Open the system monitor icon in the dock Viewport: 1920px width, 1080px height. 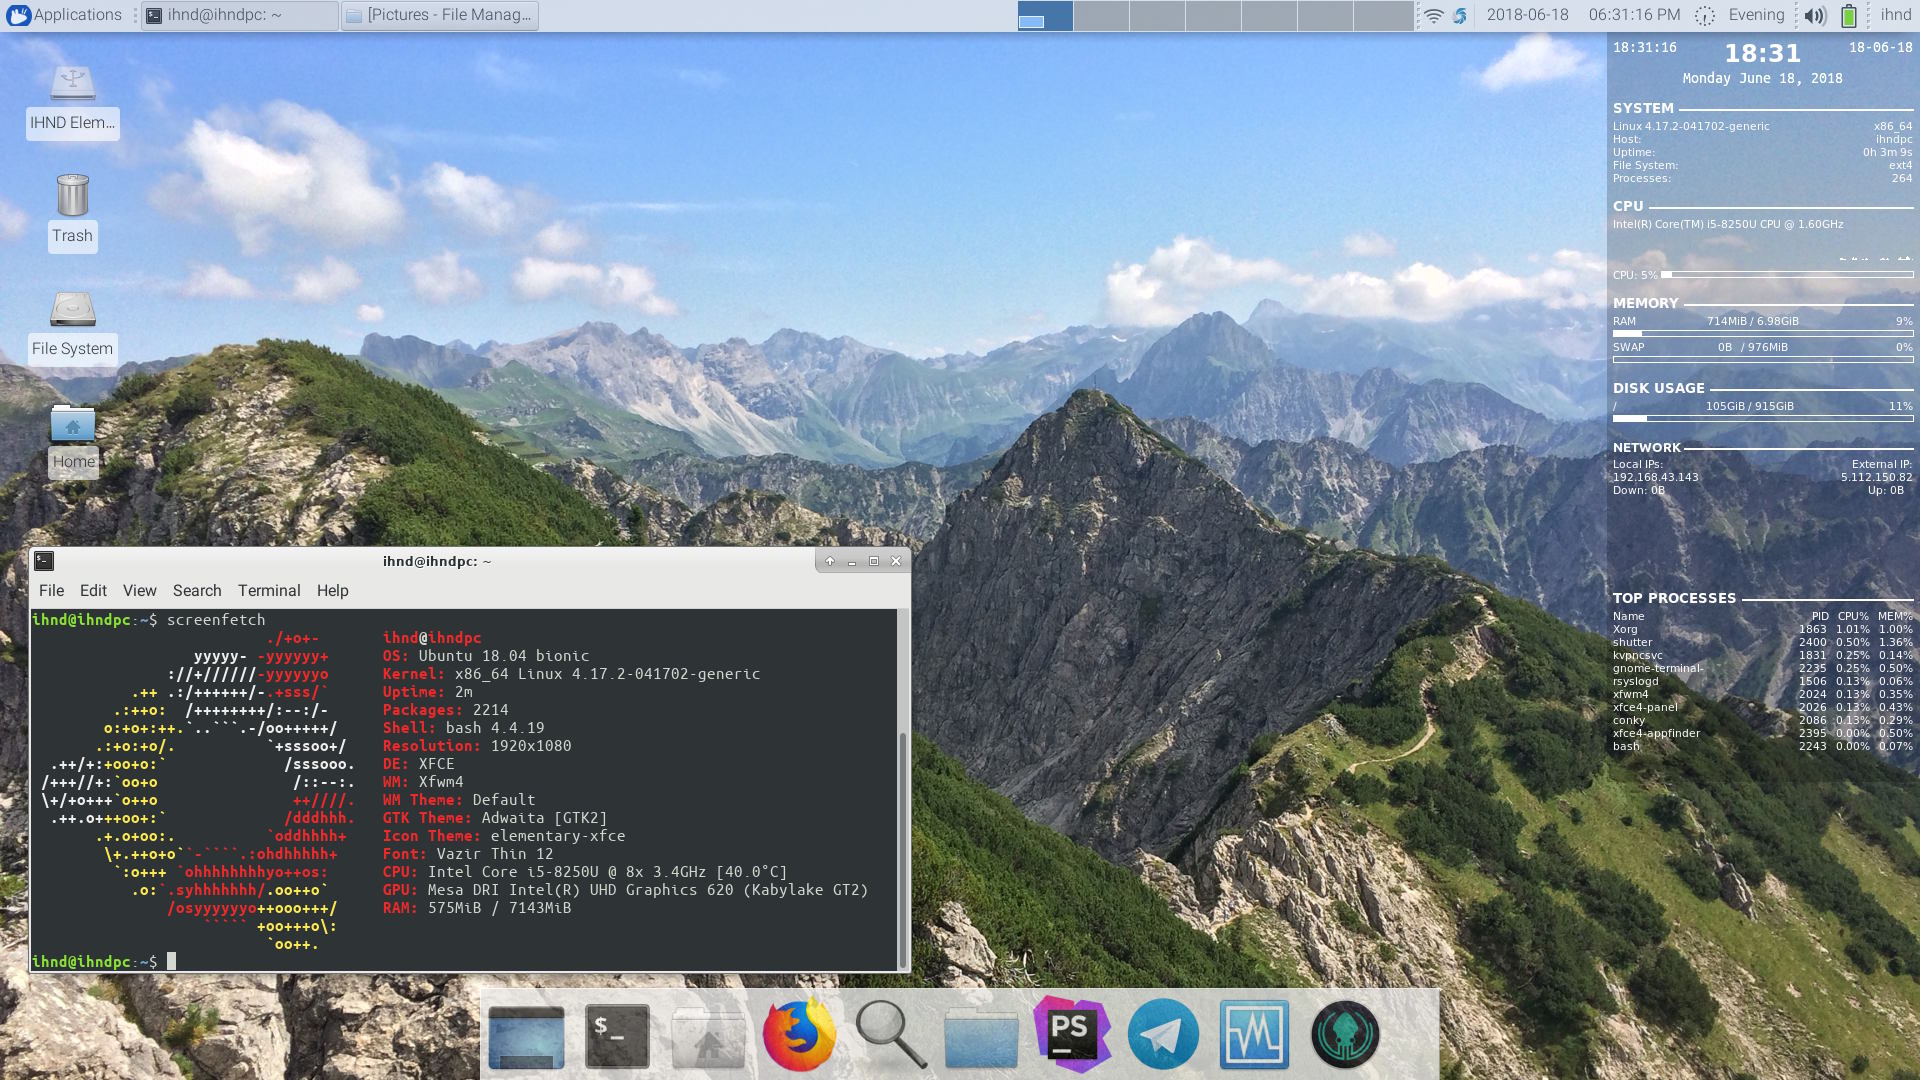point(1254,1034)
